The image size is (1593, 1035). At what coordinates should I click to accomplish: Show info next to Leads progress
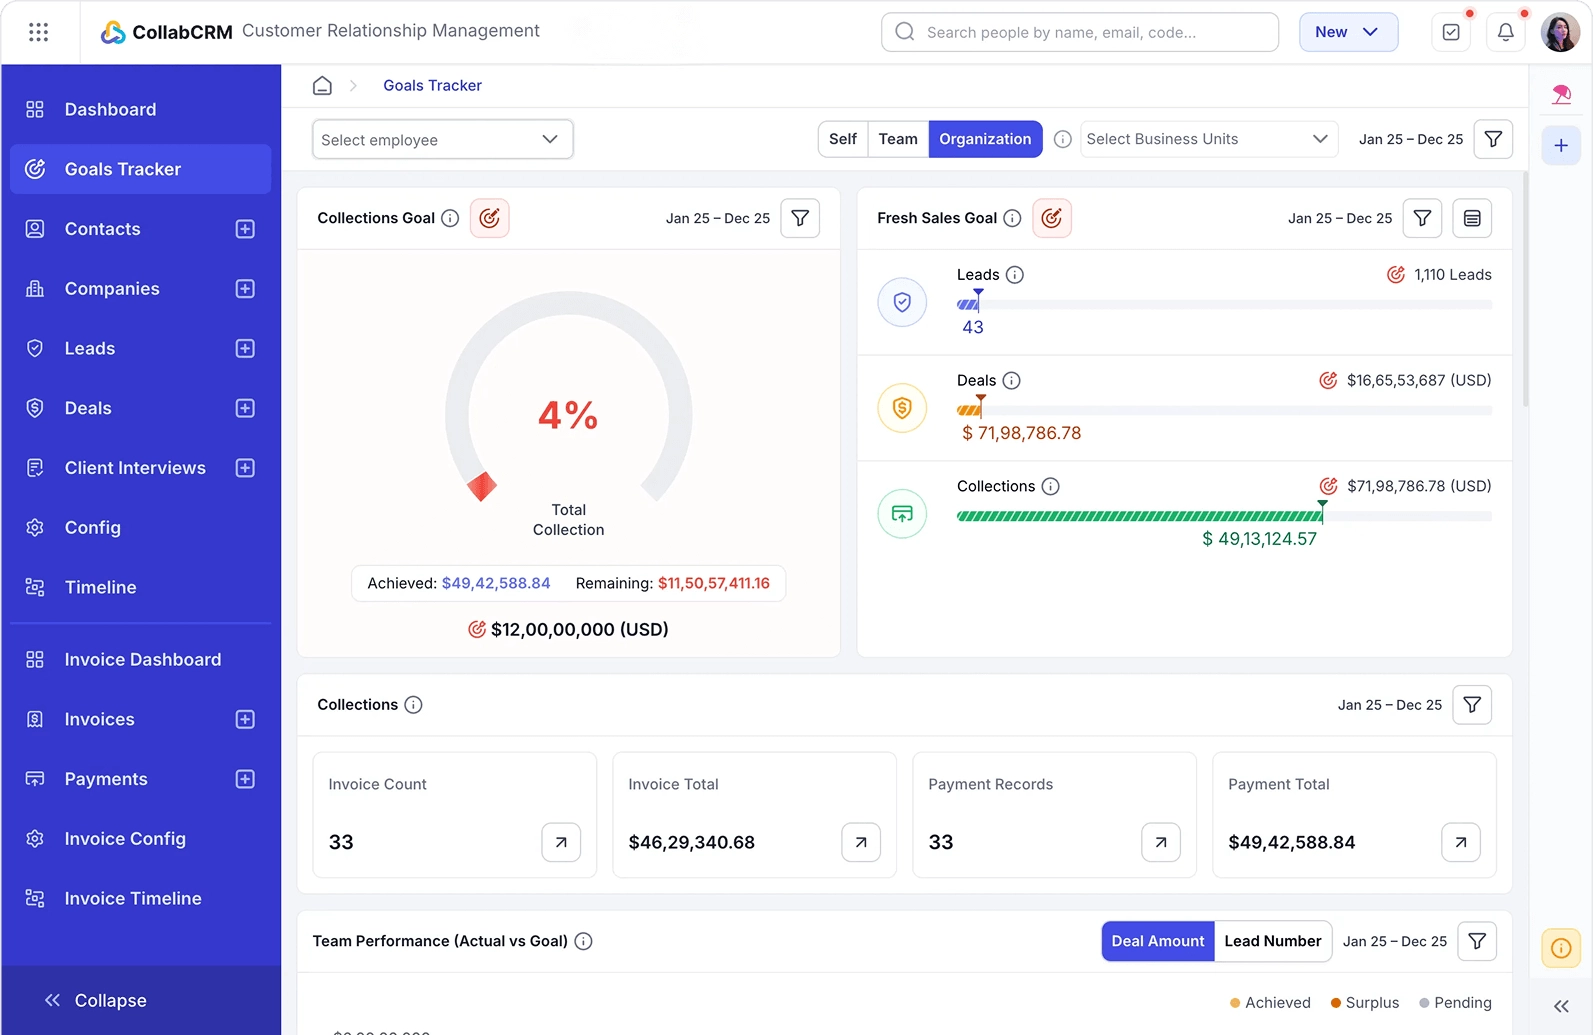[1015, 275]
